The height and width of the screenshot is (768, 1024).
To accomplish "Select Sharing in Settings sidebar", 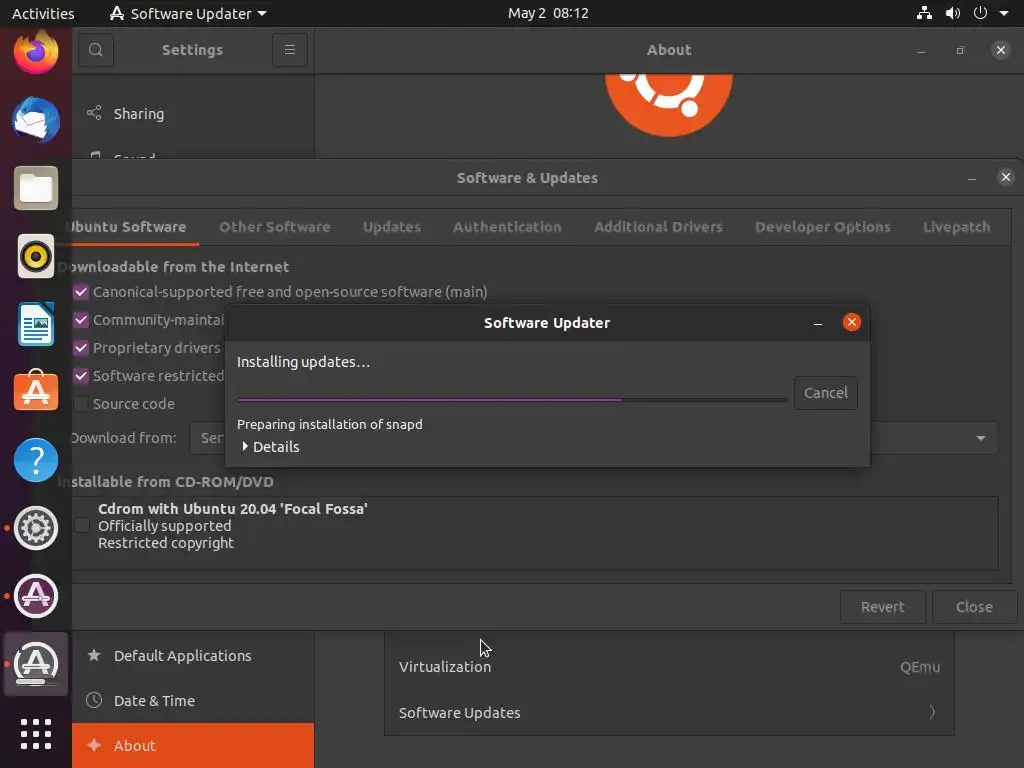I will click(193, 114).
